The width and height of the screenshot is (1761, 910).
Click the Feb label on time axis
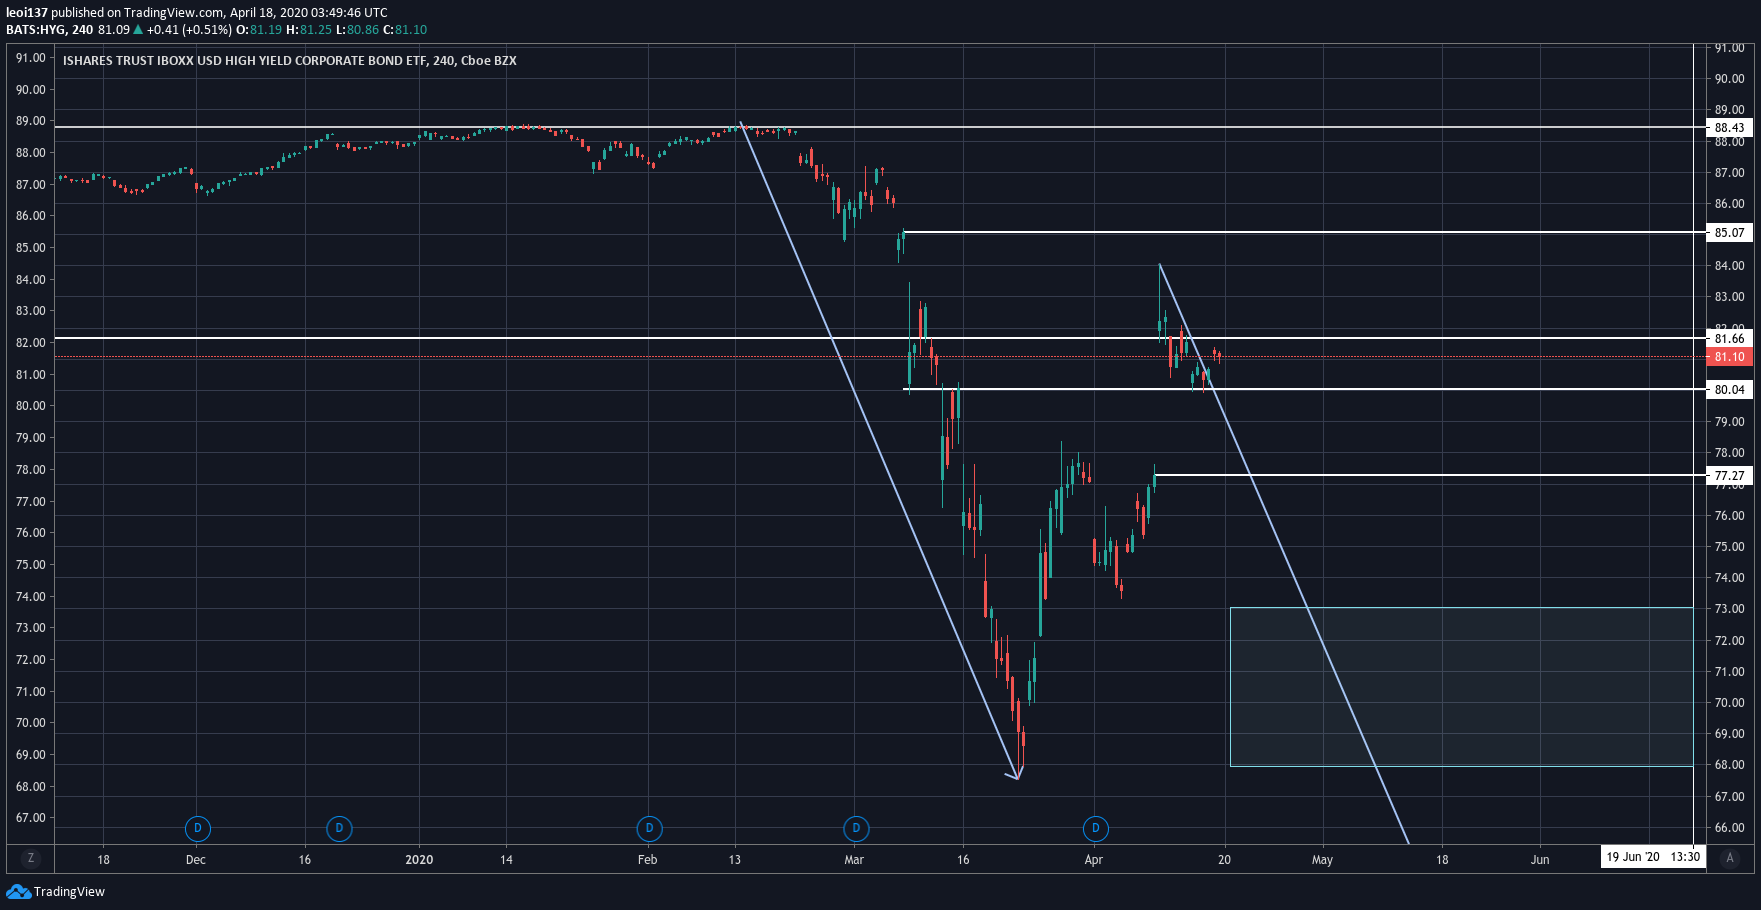(648, 860)
